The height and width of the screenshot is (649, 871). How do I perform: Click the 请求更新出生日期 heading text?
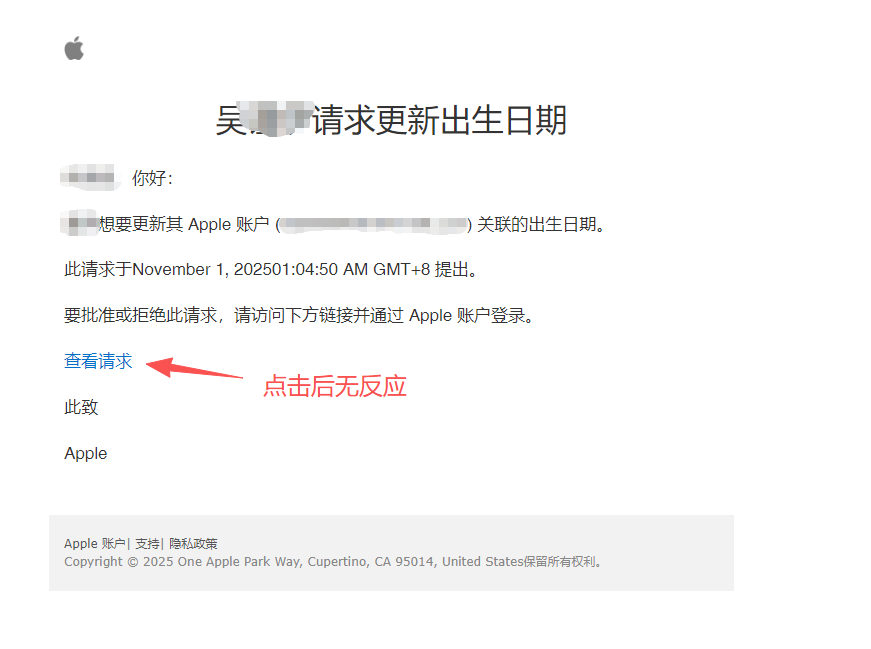pos(439,120)
